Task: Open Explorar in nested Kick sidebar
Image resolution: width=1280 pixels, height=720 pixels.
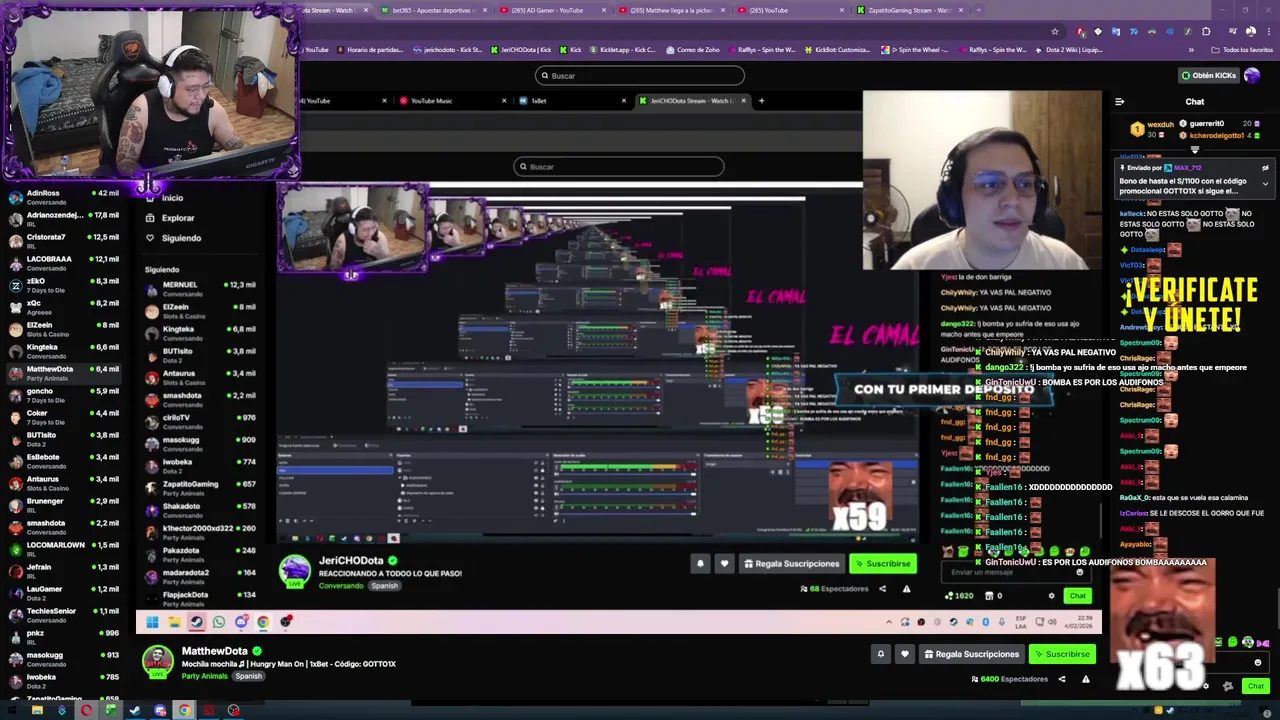Action: coord(171,218)
